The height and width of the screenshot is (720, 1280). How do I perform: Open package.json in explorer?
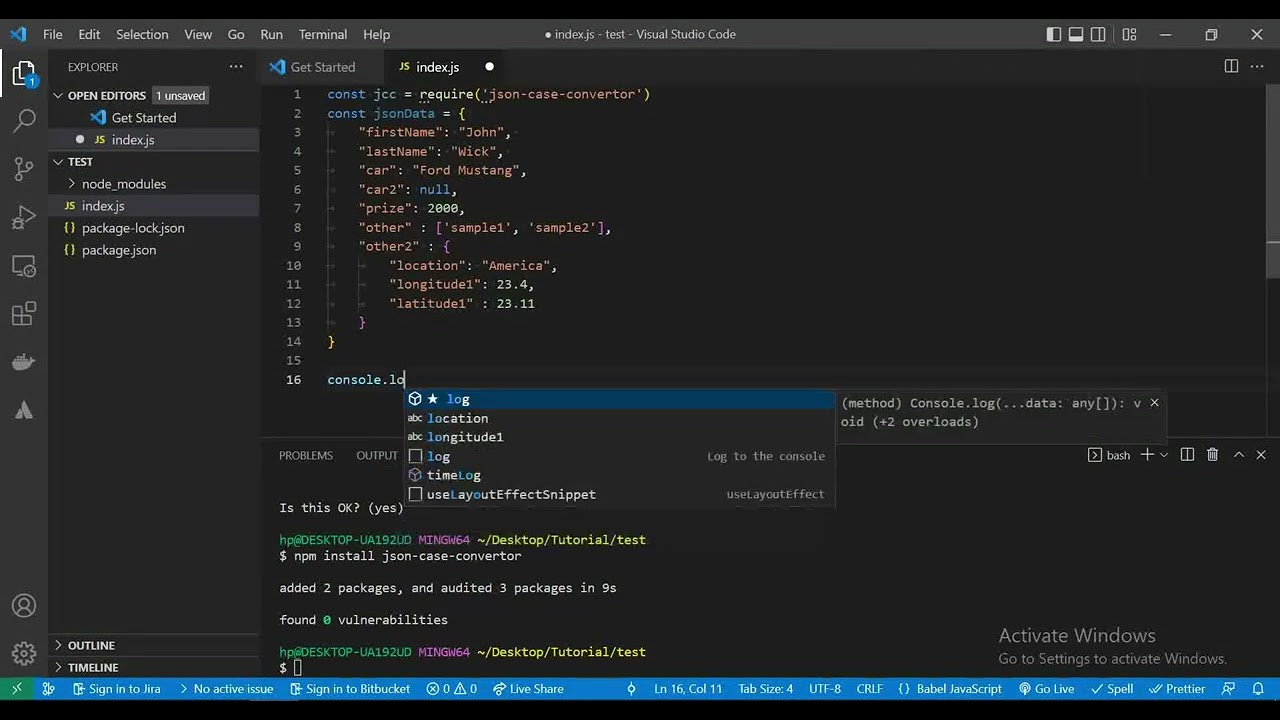pyautogui.click(x=119, y=250)
